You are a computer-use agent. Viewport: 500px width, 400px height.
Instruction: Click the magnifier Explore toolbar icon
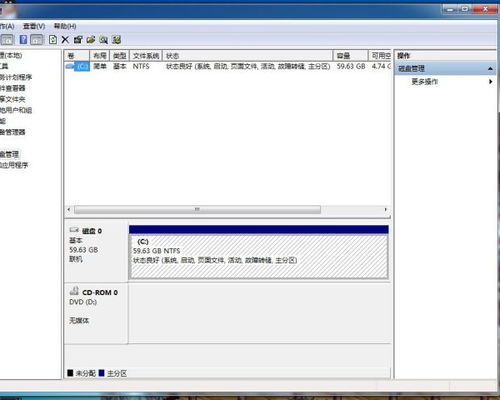(103, 40)
